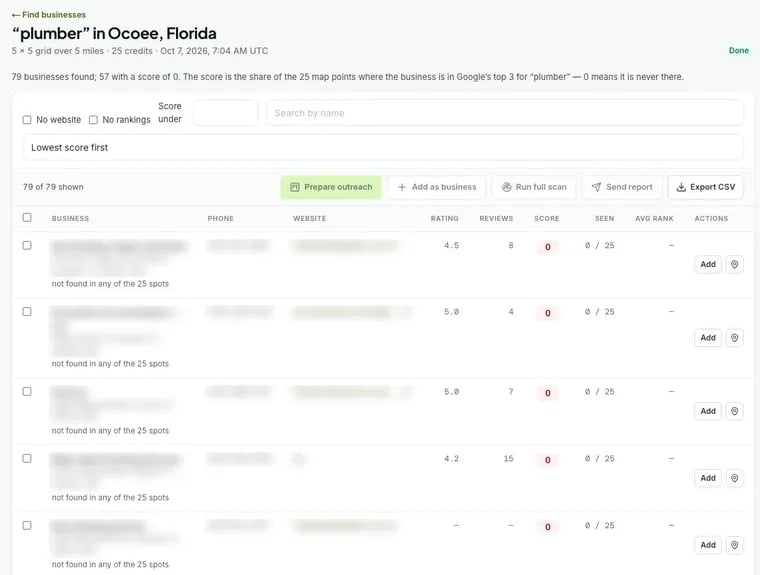Select the row with rating 5.0 and 7 reviews
This screenshot has width=760, height=575.
pyautogui.click(x=27, y=391)
